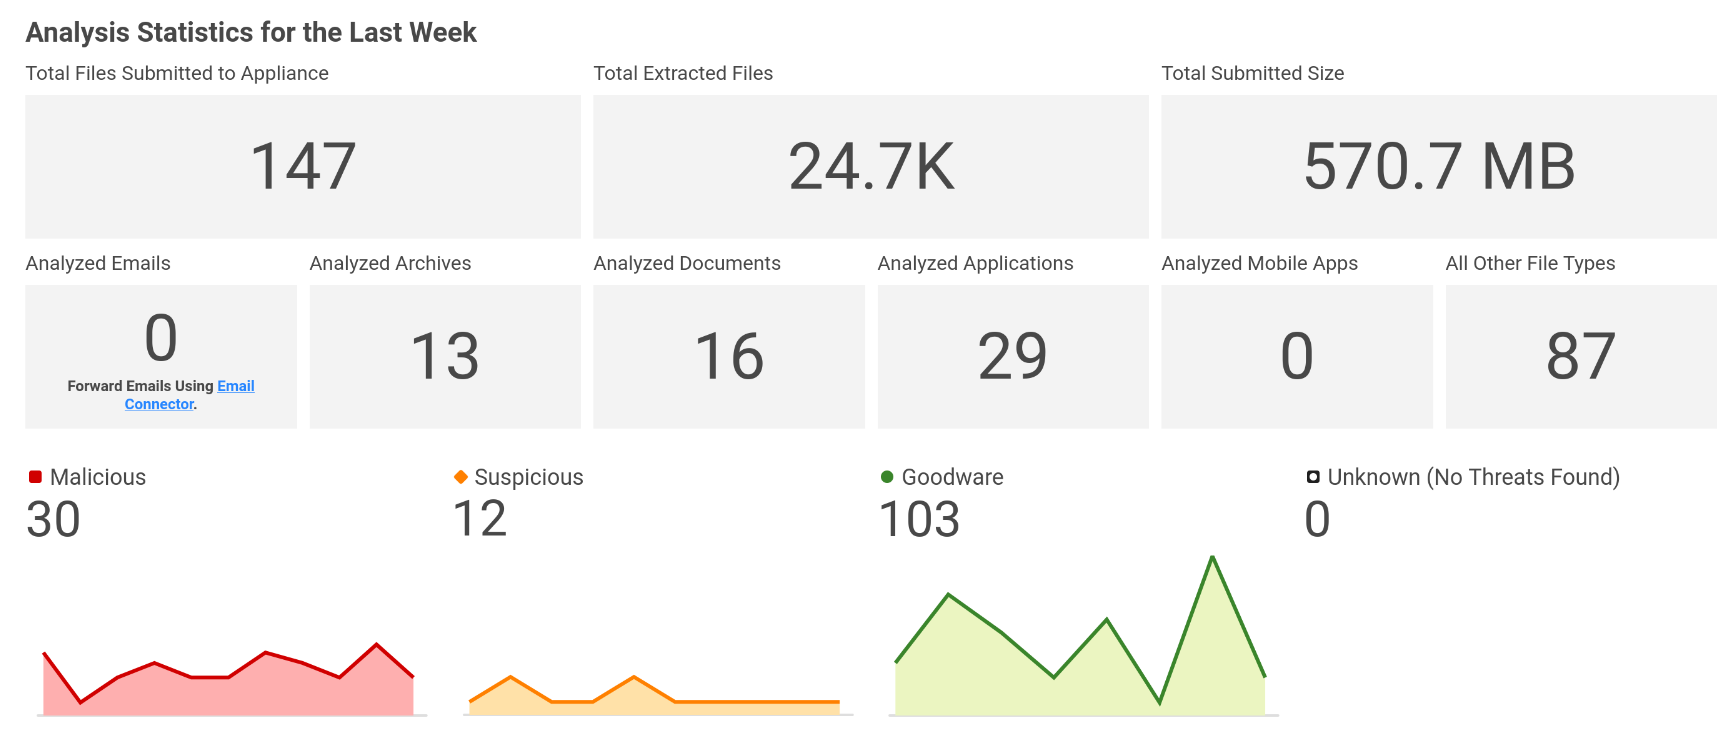Click the orange Suspicious diamond icon

click(461, 477)
